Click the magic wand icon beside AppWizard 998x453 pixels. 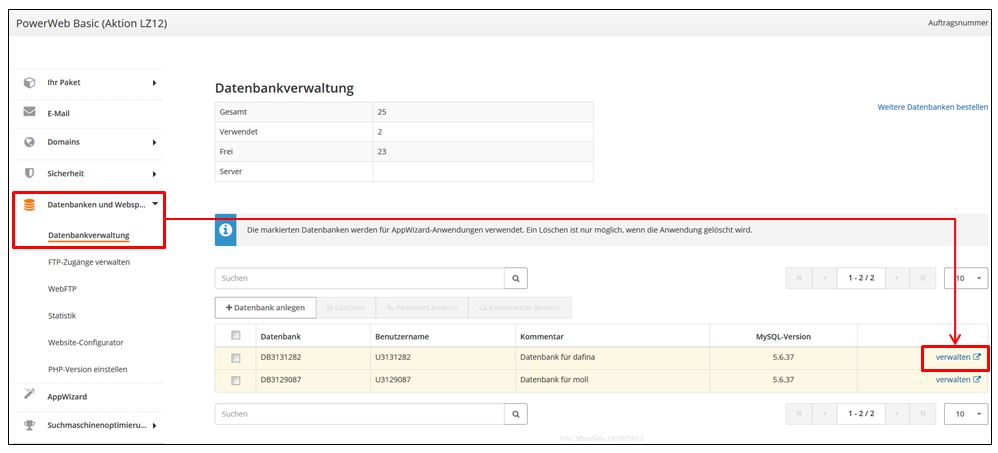click(29, 395)
